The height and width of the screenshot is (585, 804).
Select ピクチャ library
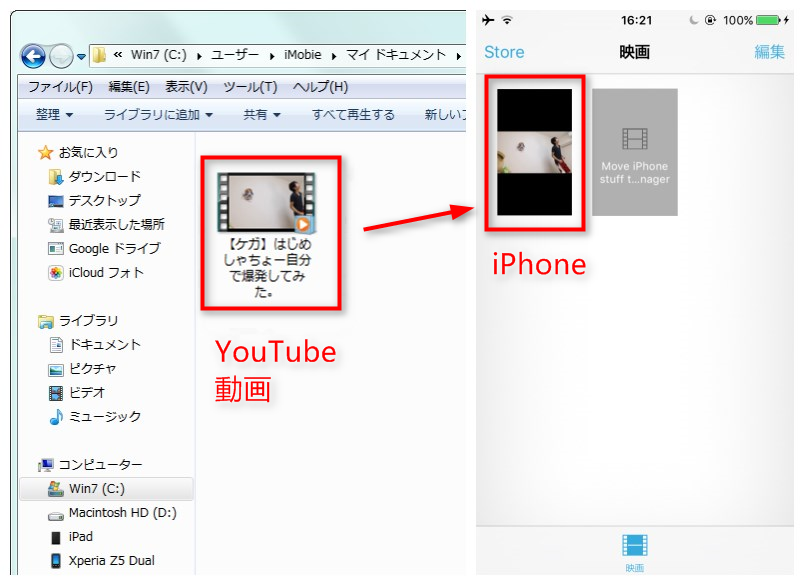pos(93,369)
